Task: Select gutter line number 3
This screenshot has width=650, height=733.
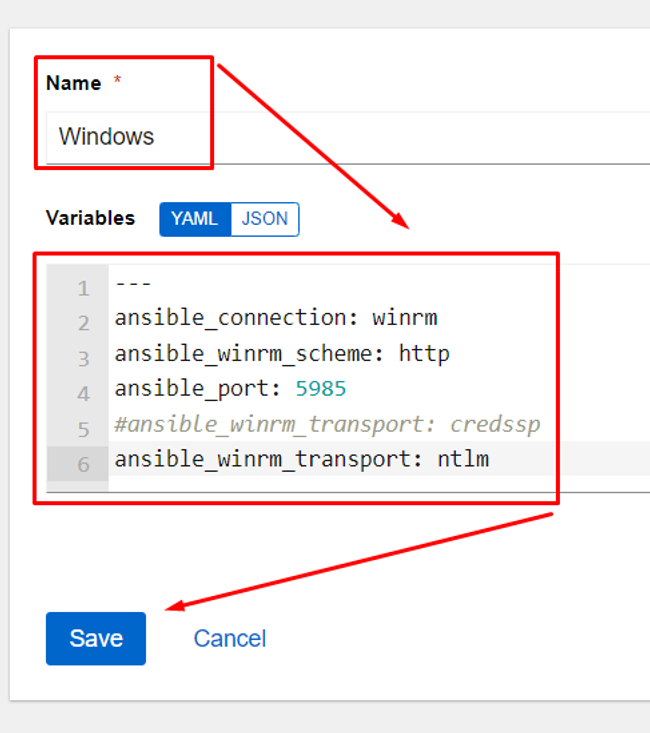Action: tap(84, 359)
